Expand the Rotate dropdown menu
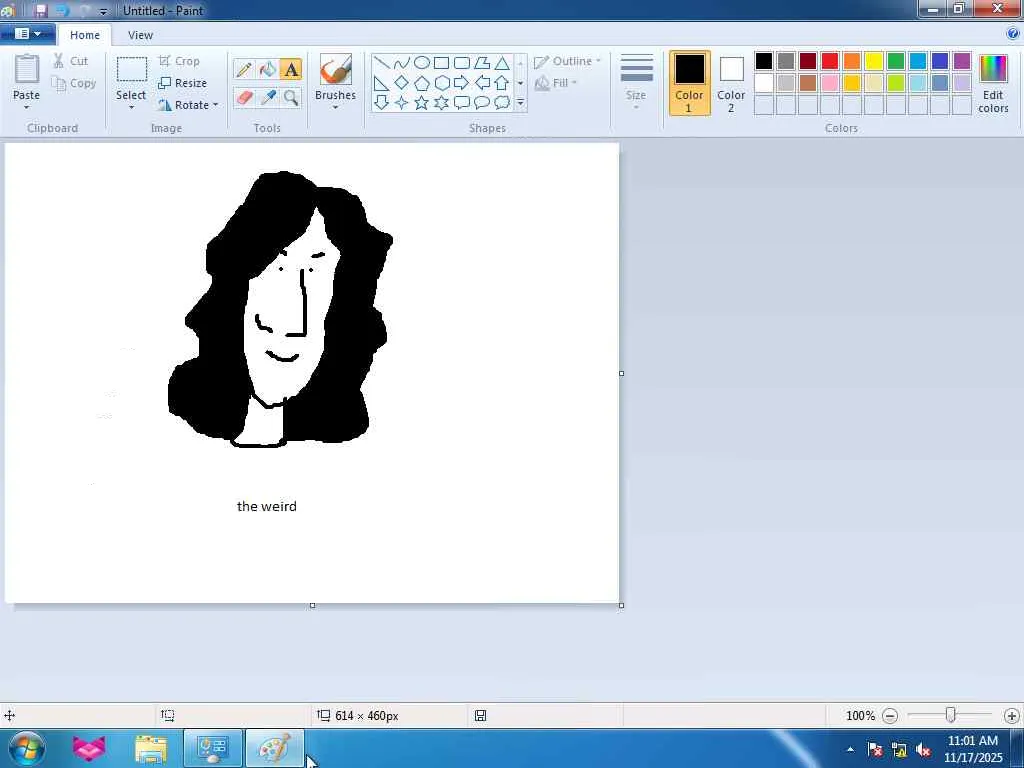Image resolution: width=1024 pixels, height=768 pixels. (x=214, y=105)
